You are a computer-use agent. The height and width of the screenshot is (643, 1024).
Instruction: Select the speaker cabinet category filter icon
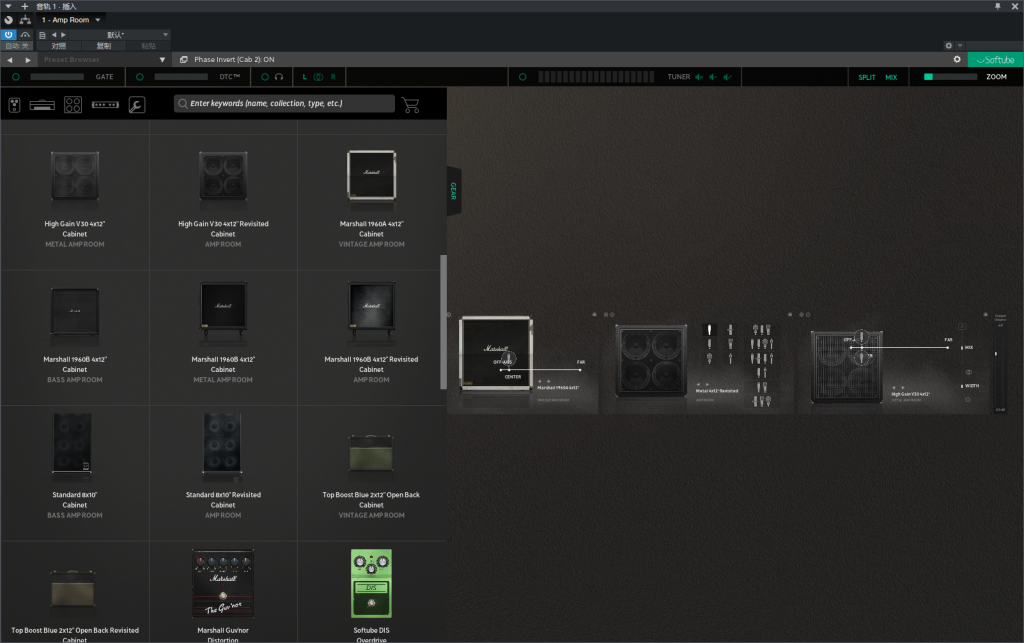coord(72,104)
